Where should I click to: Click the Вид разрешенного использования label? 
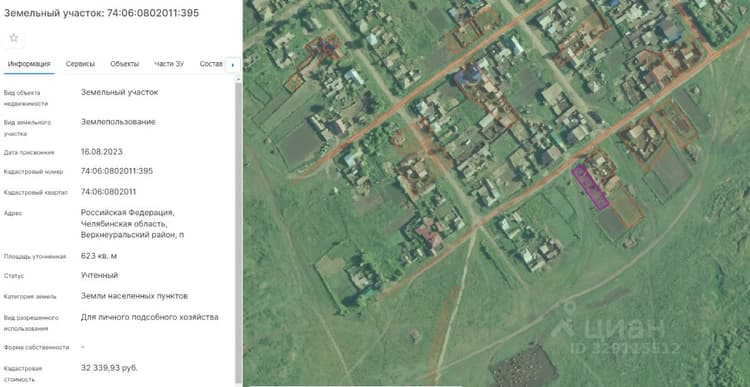click(x=31, y=323)
